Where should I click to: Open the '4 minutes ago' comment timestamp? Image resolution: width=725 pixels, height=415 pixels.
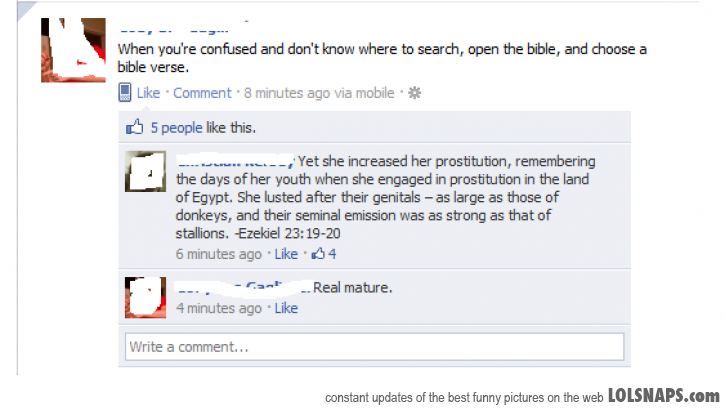(219, 308)
